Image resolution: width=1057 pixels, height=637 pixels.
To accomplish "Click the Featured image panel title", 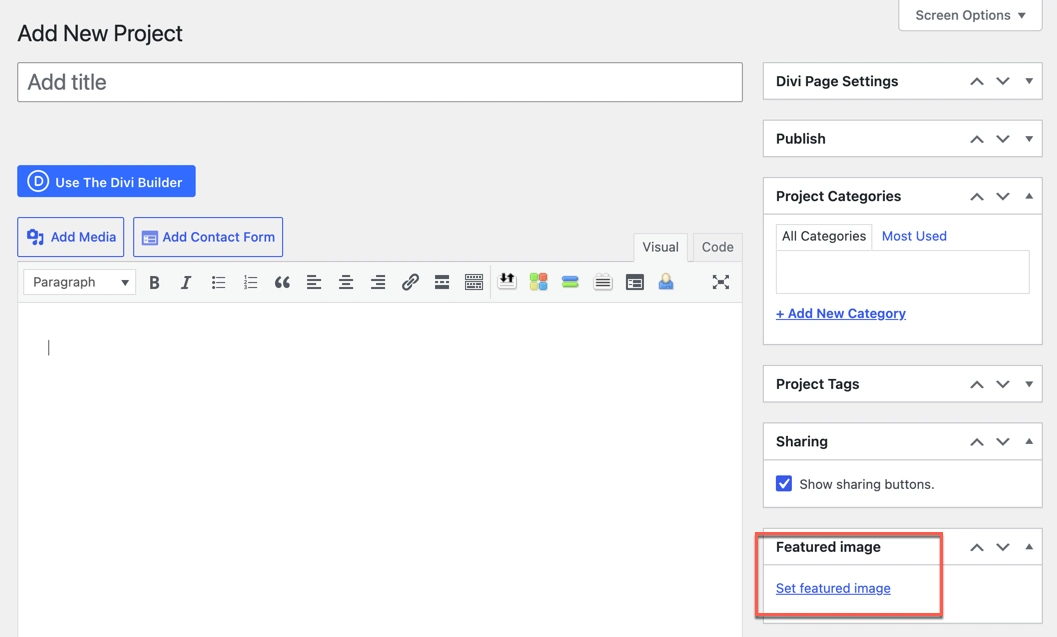I will [x=828, y=547].
